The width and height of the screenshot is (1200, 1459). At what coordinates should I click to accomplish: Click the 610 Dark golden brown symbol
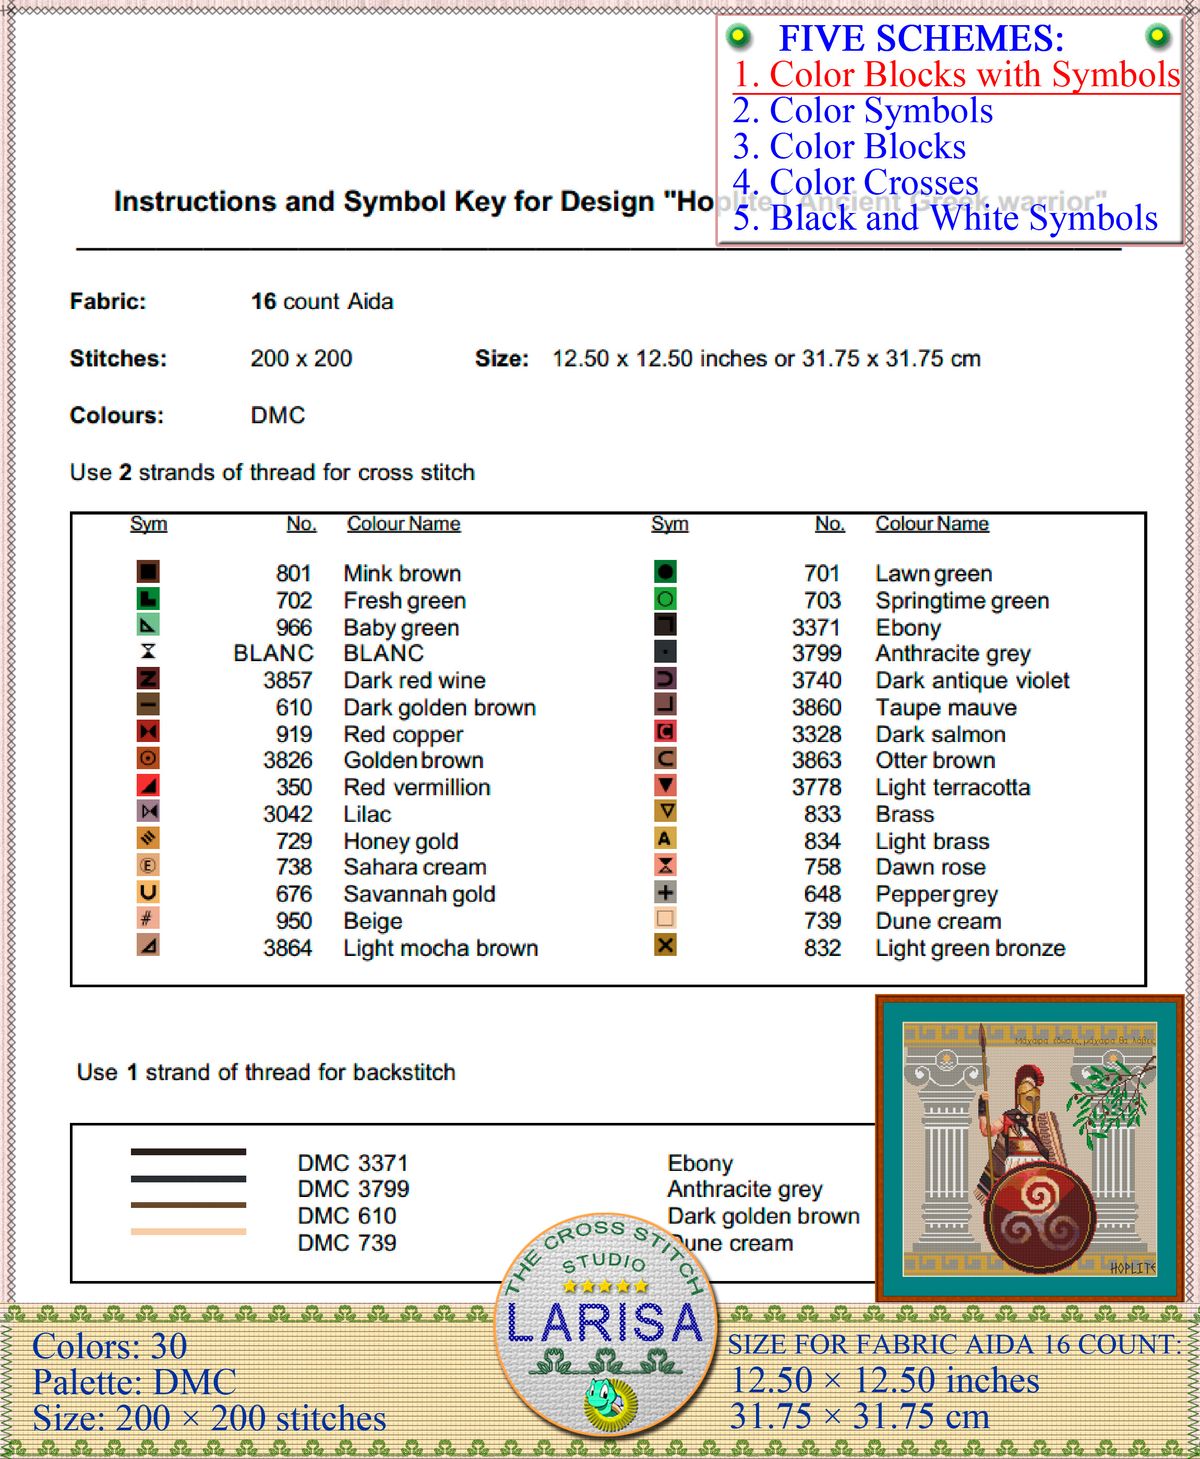[x=148, y=705]
